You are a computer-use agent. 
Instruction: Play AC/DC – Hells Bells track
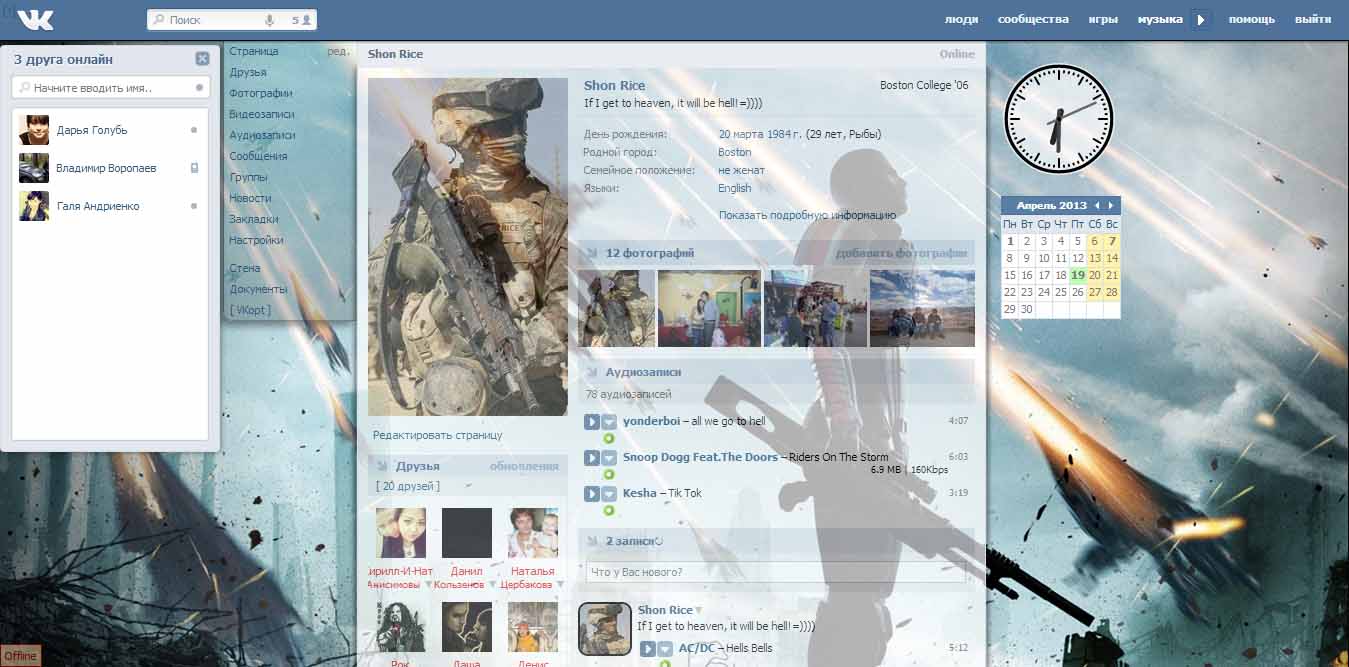pos(647,649)
